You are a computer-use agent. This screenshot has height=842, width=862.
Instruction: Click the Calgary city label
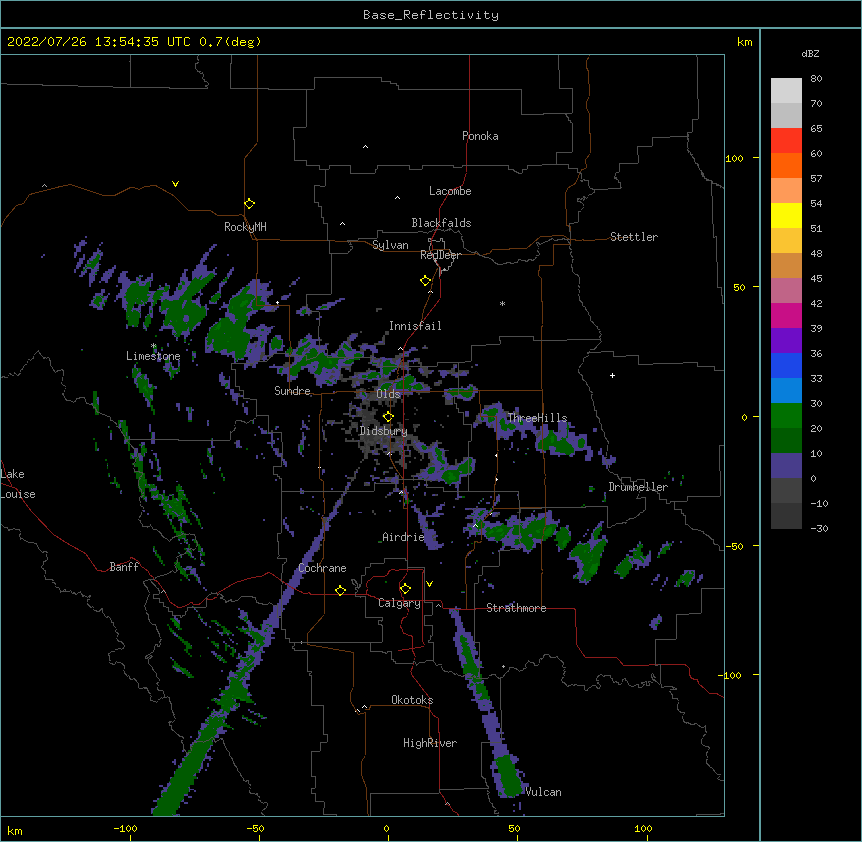point(399,603)
